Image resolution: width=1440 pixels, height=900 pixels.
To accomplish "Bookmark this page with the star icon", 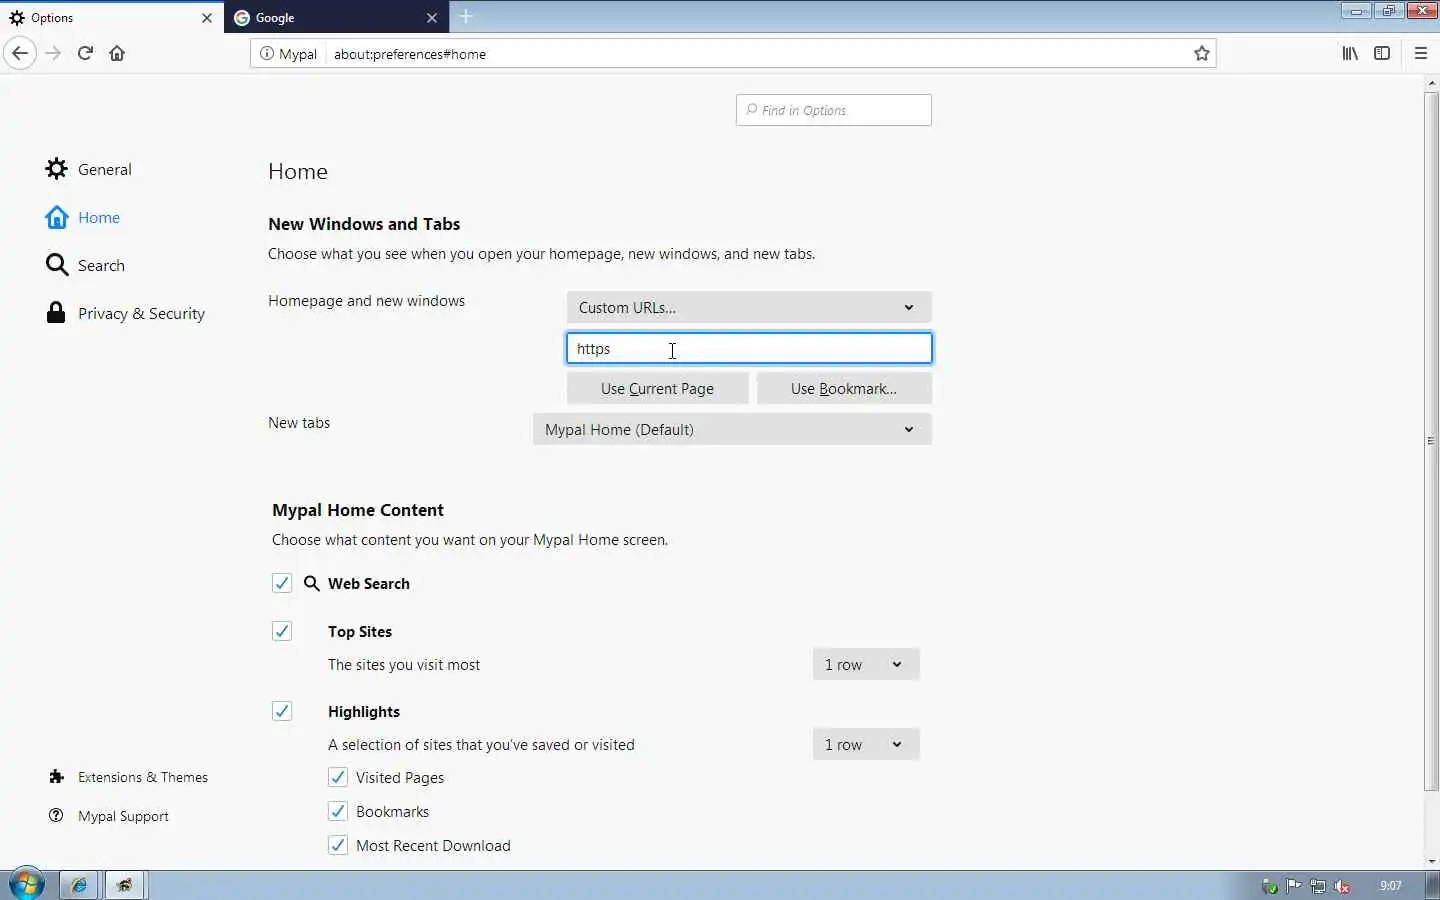I will 1202,54.
